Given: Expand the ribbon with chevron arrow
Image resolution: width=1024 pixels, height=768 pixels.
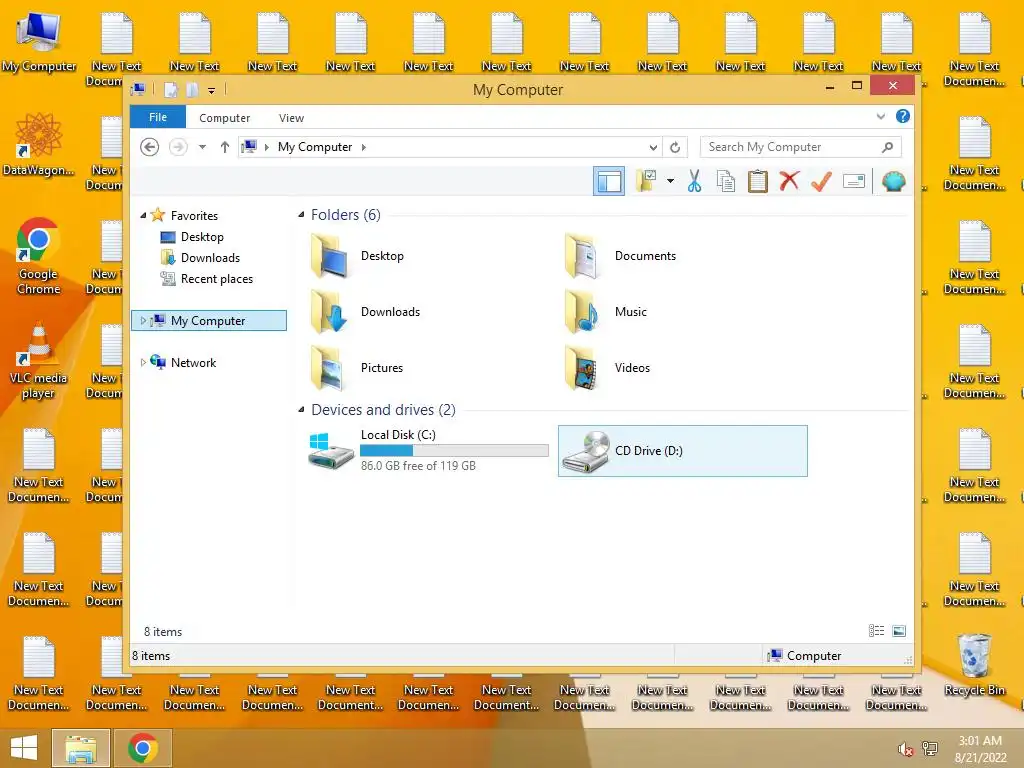Looking at the screenshot, I should [x=881, y=116].
